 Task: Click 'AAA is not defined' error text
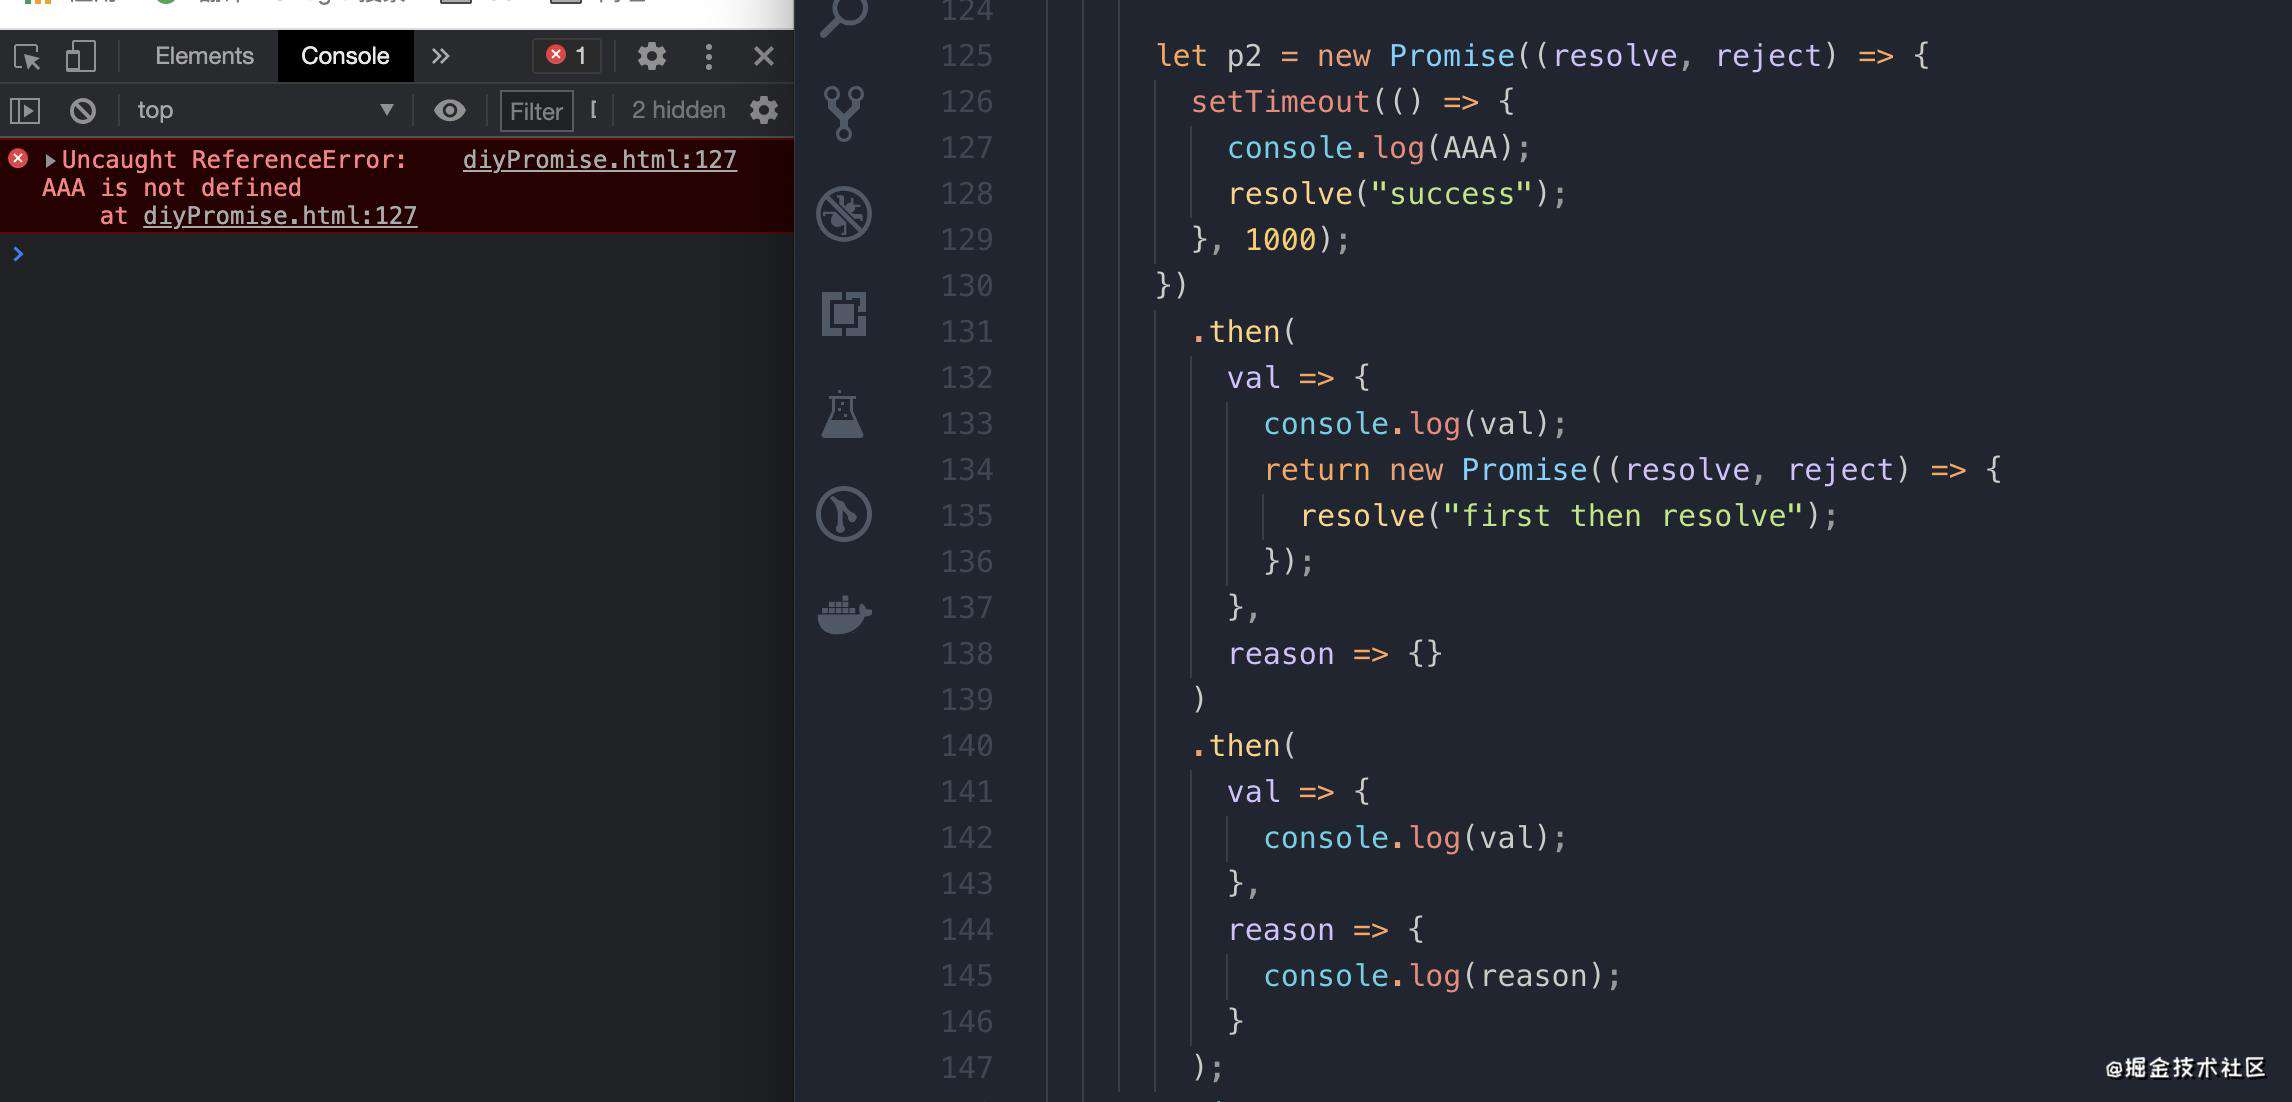coord(171,187)
